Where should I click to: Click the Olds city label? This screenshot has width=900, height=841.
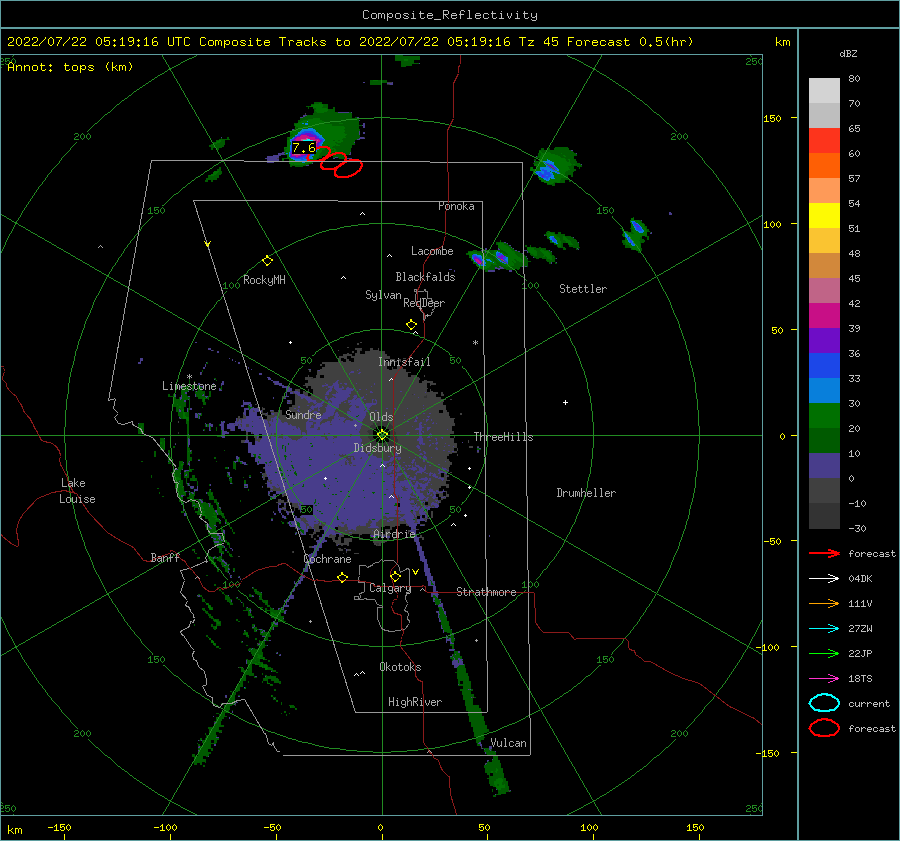pos(381,417)
